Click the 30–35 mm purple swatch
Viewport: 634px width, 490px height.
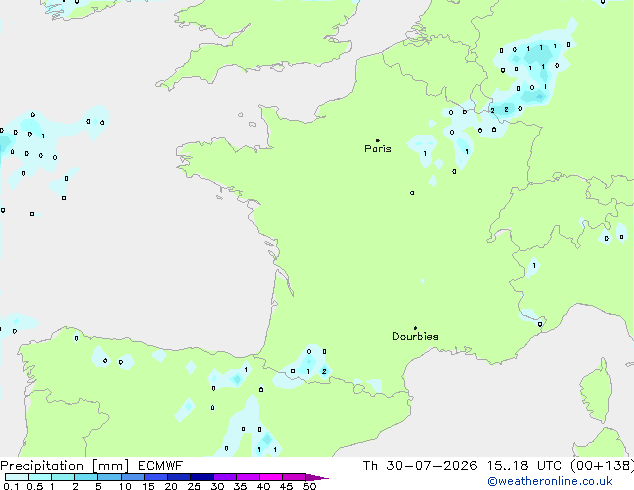(x=225, y=477)
